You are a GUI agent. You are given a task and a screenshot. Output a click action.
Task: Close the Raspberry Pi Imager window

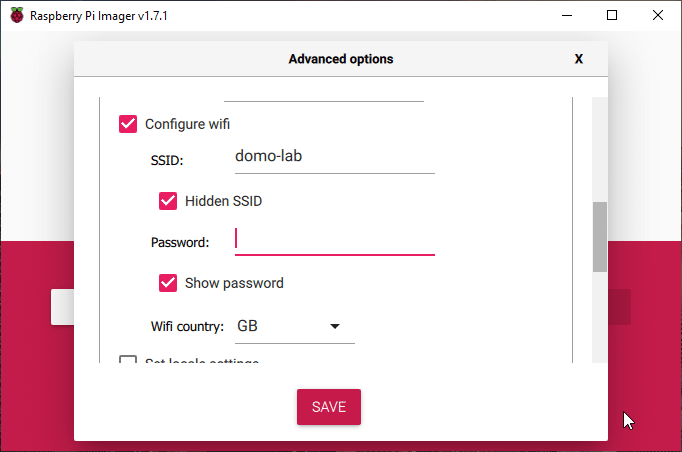click(658, 15)
